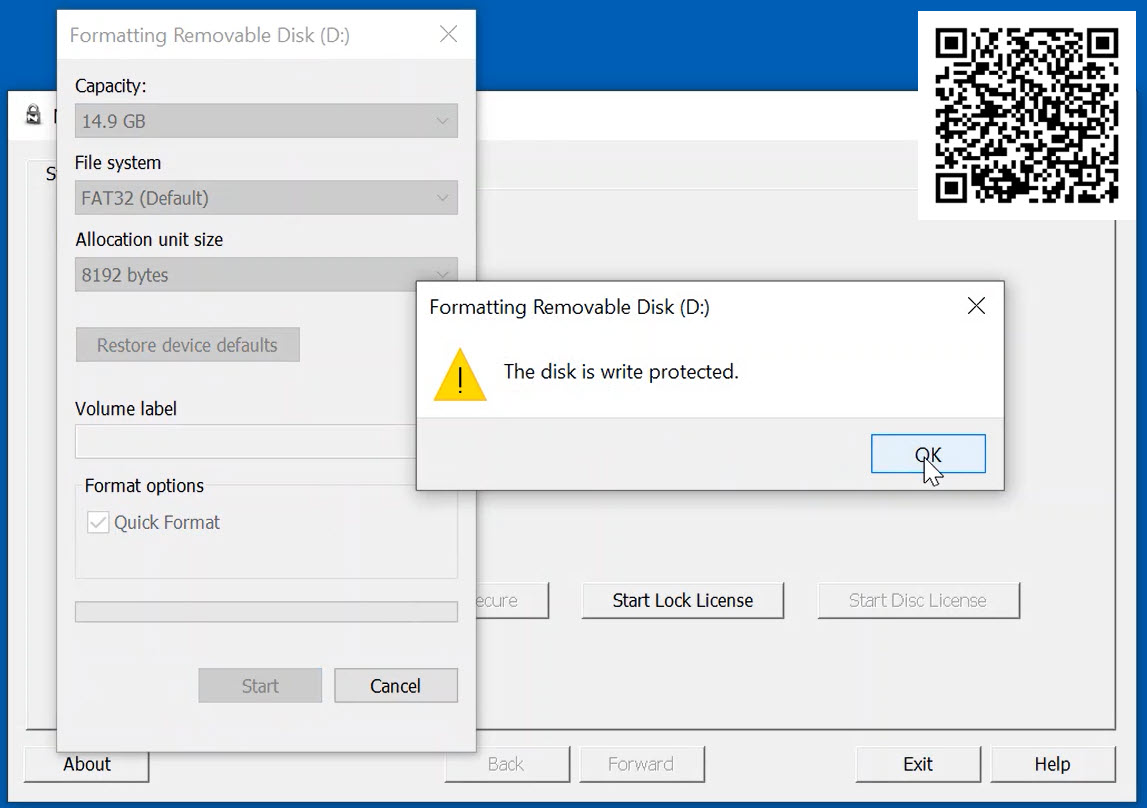This screenshot has width=1147, height=808.
Task: Cancel the formatting dialog
Action: point(396,685)
